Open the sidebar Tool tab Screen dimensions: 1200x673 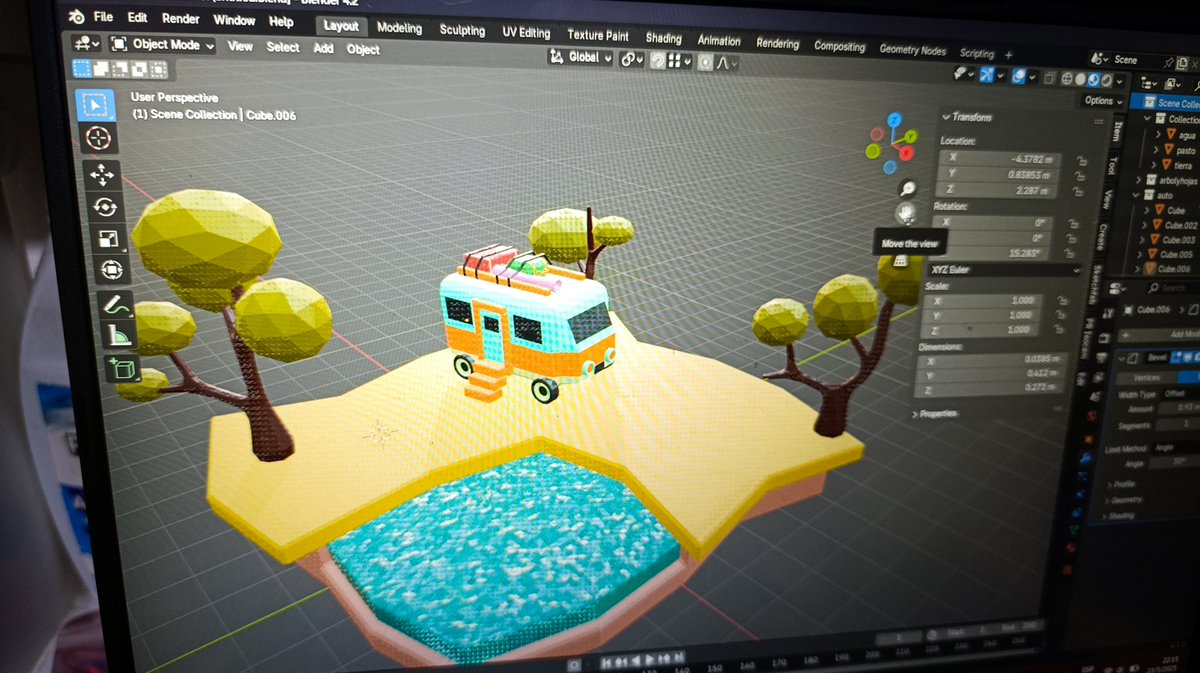[1111, 166]
